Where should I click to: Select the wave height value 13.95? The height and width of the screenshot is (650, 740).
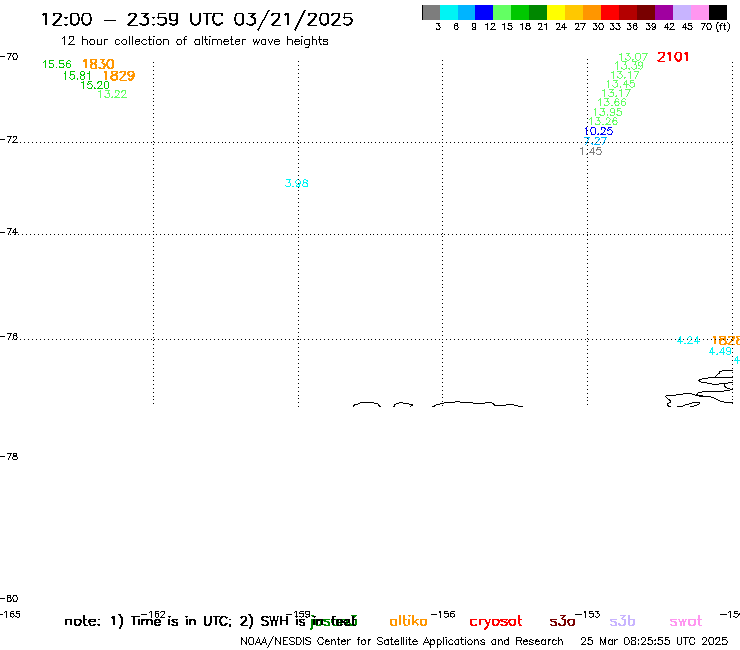coord(608,112)
